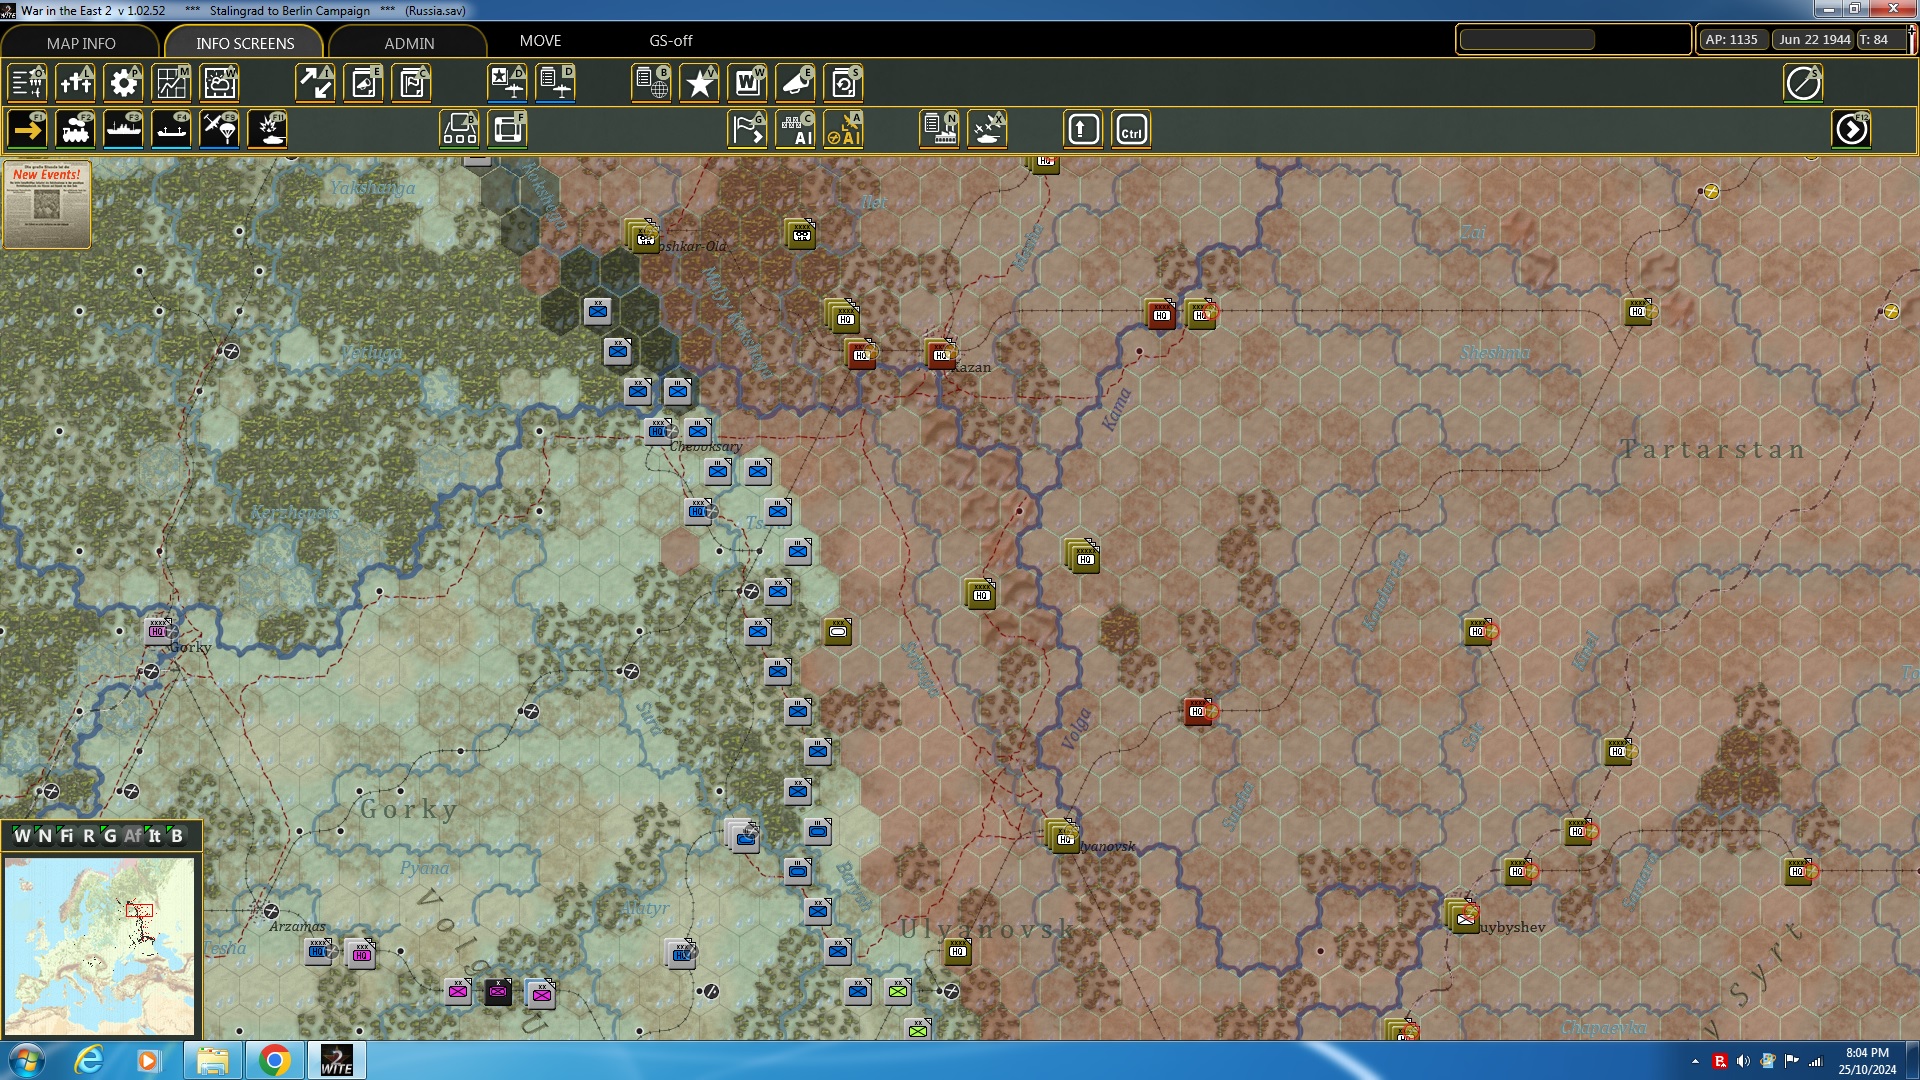Click the volume speaker tray icon

pyautogui.click(x=1743, y=1061)
